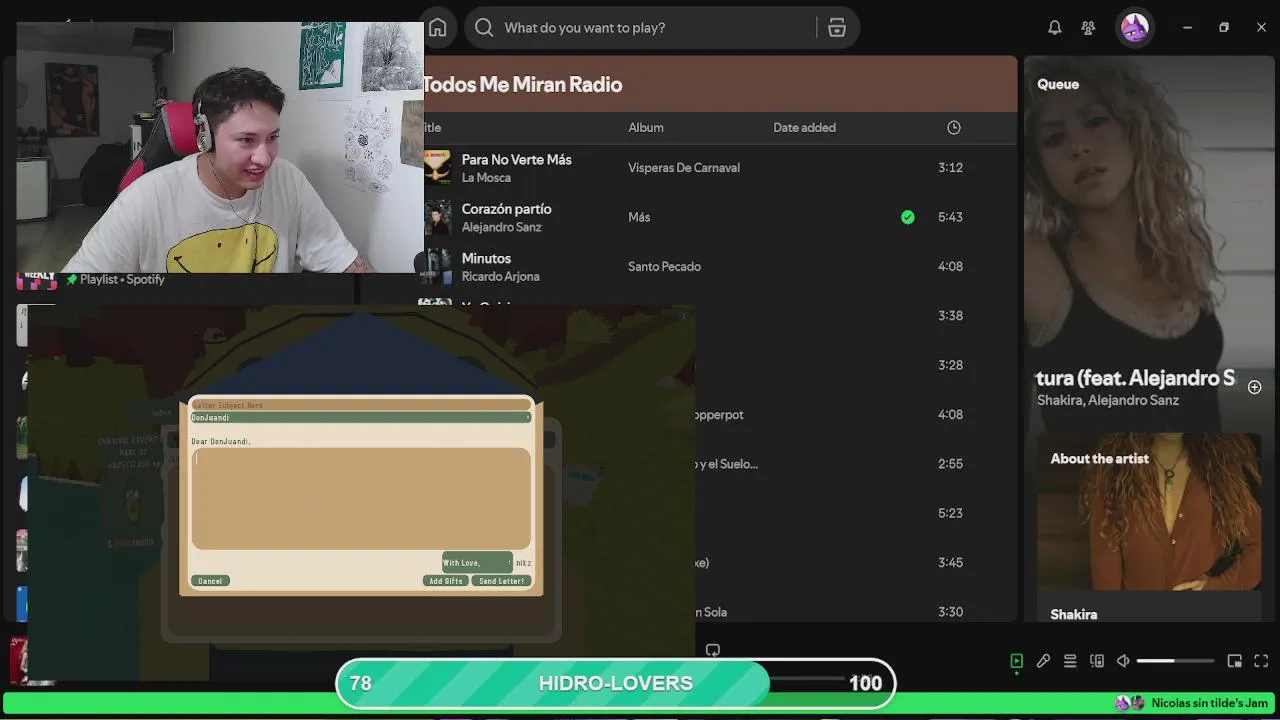Enter full screen mode icon

[1261, 661]
